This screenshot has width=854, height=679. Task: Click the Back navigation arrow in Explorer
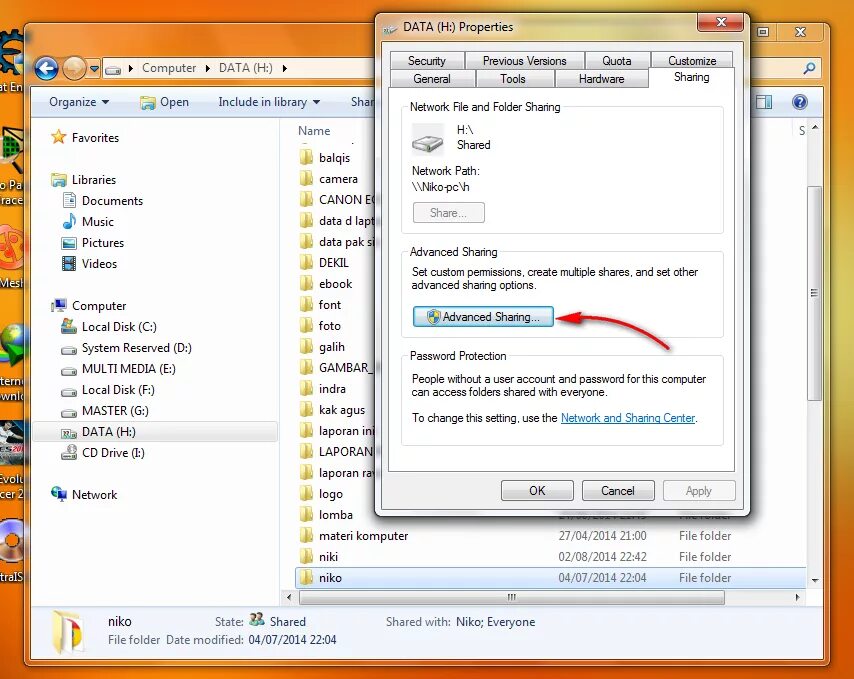pos(46,69)
